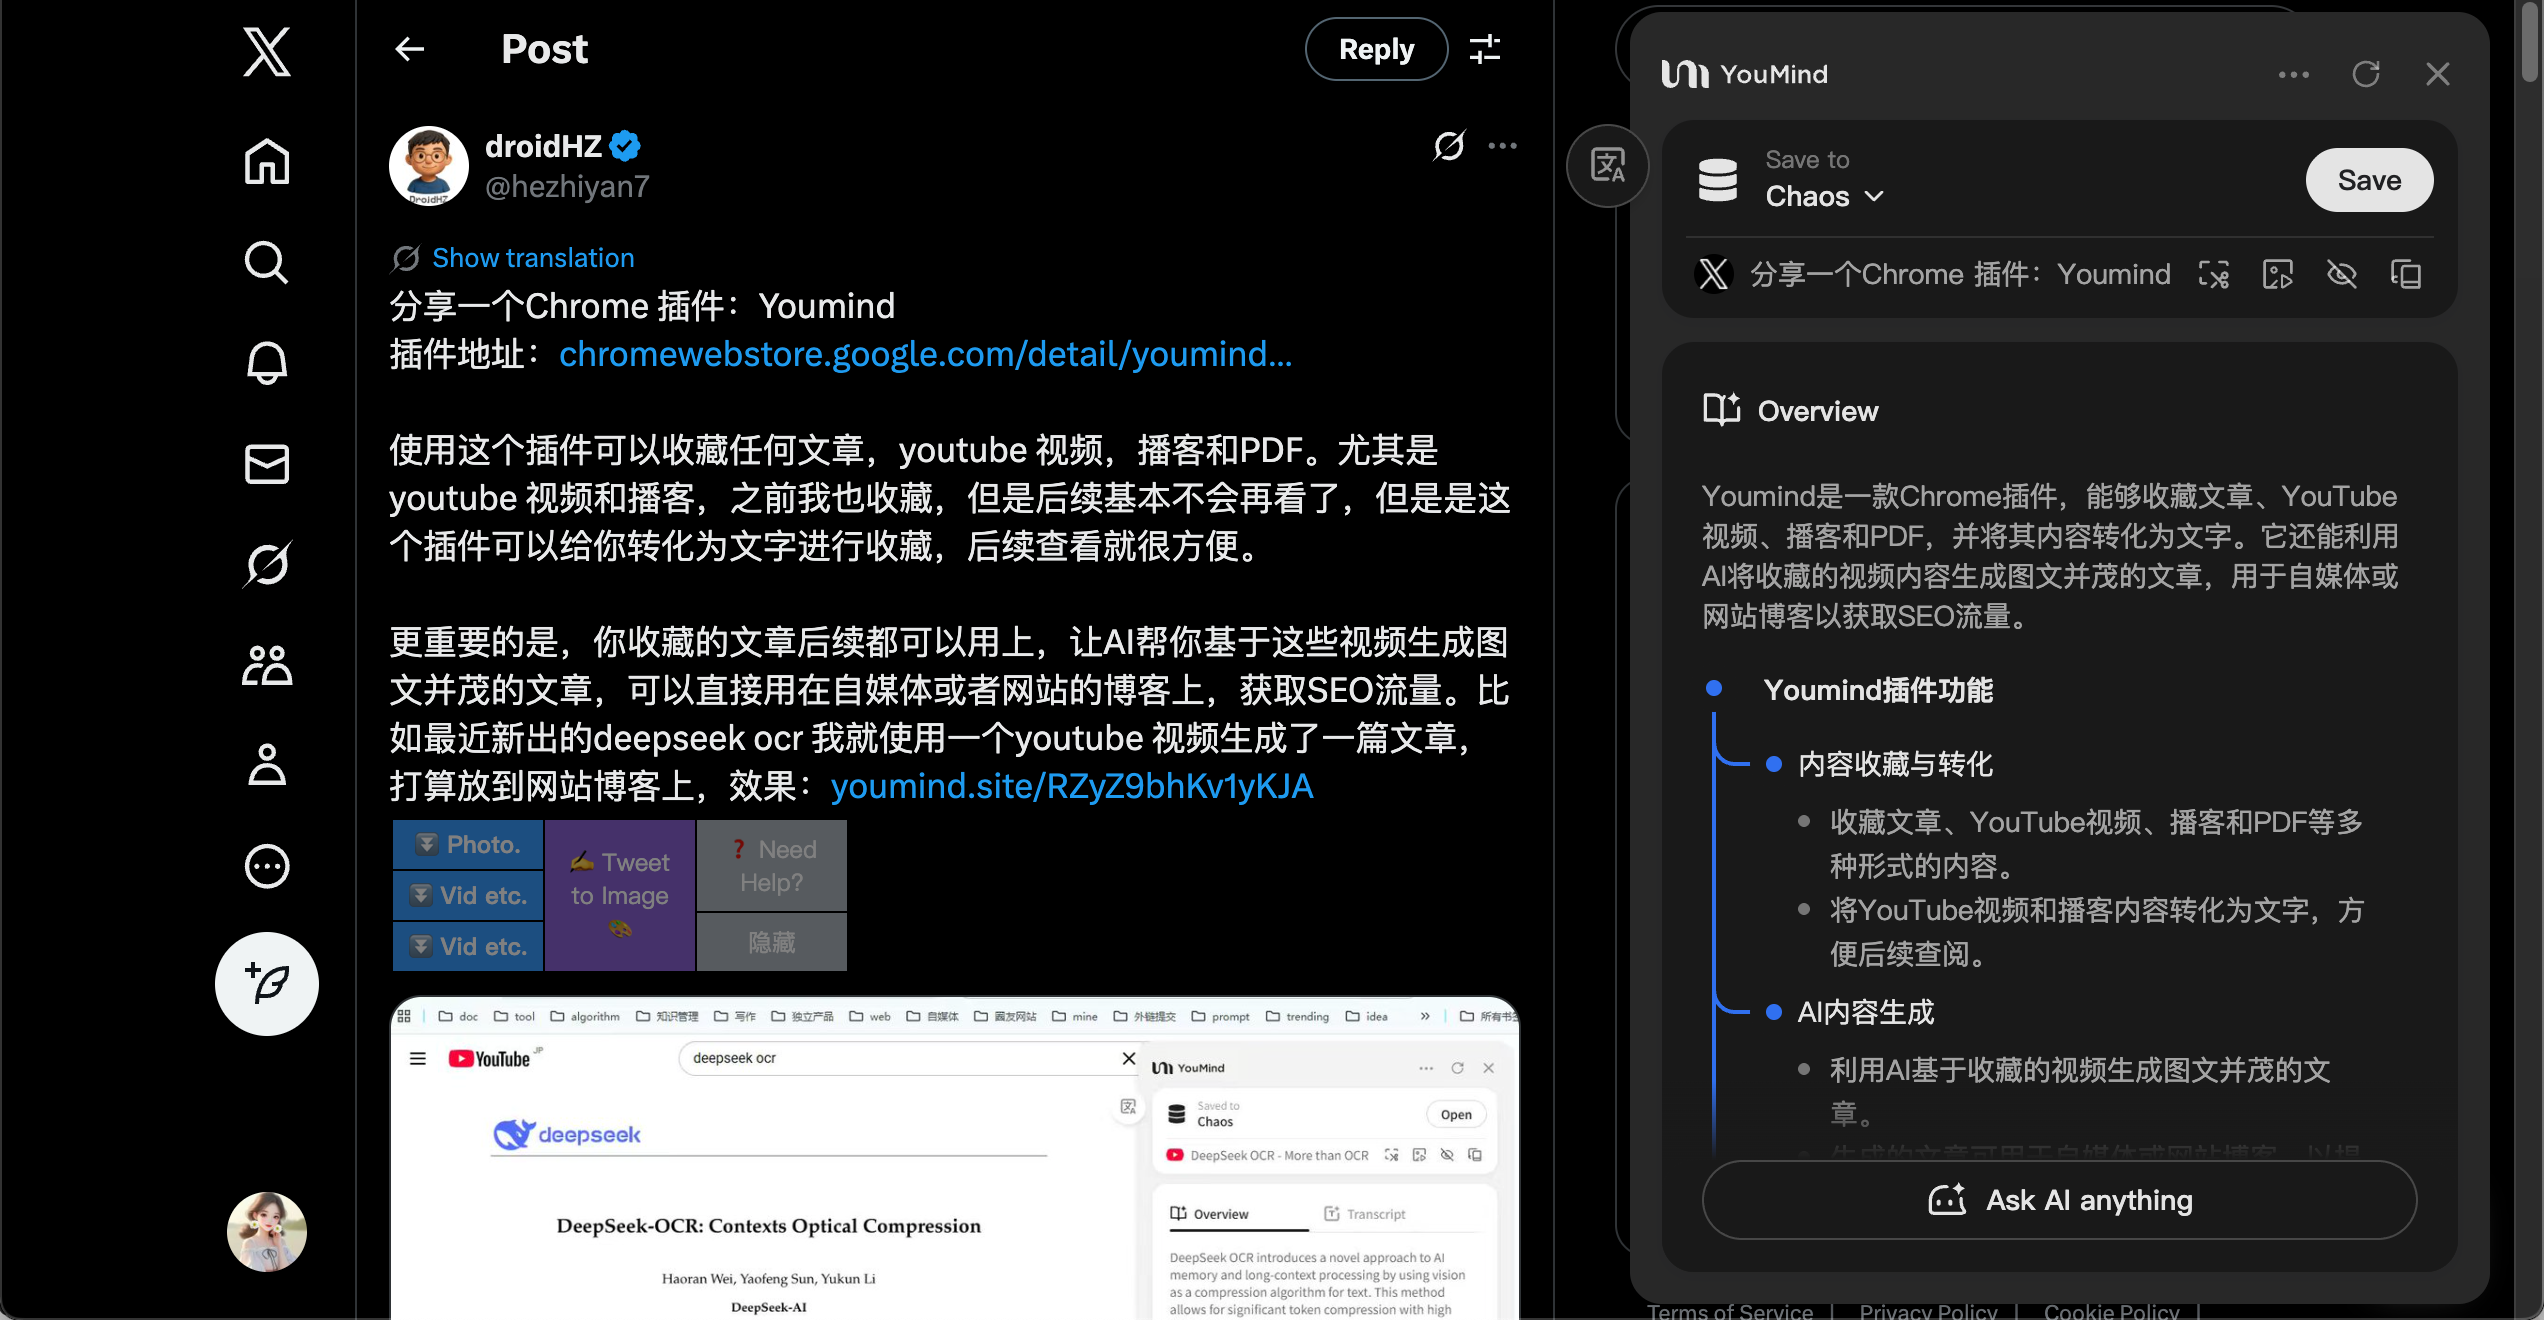Click the screenshot clip icon in YouMind
This screenshot has height=1320, width=2544.
(2214, 273)
